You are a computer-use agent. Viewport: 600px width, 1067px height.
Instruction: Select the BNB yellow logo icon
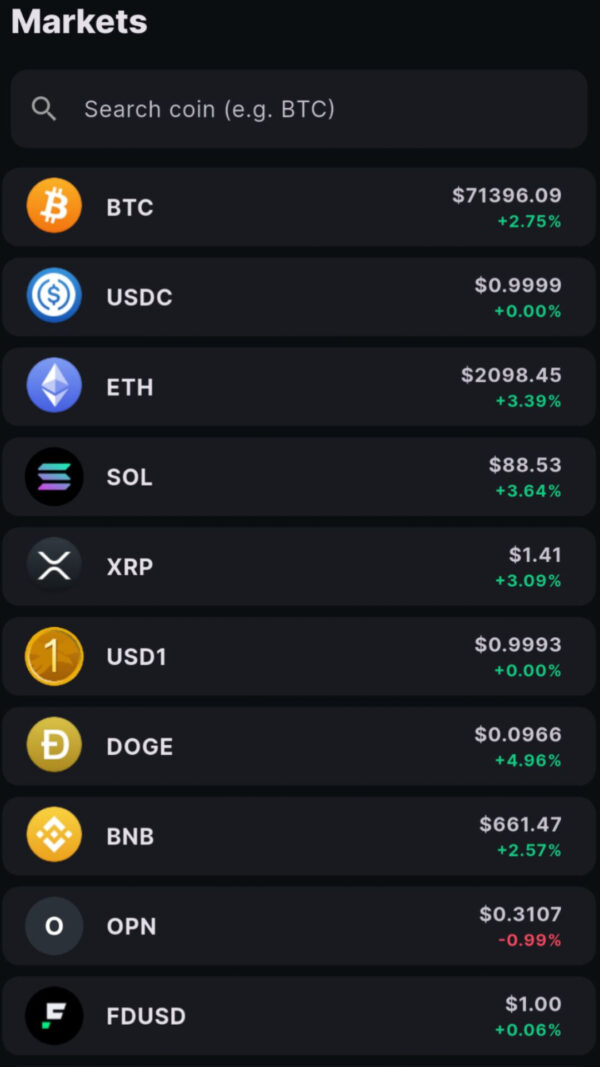[x=54, y=835]
